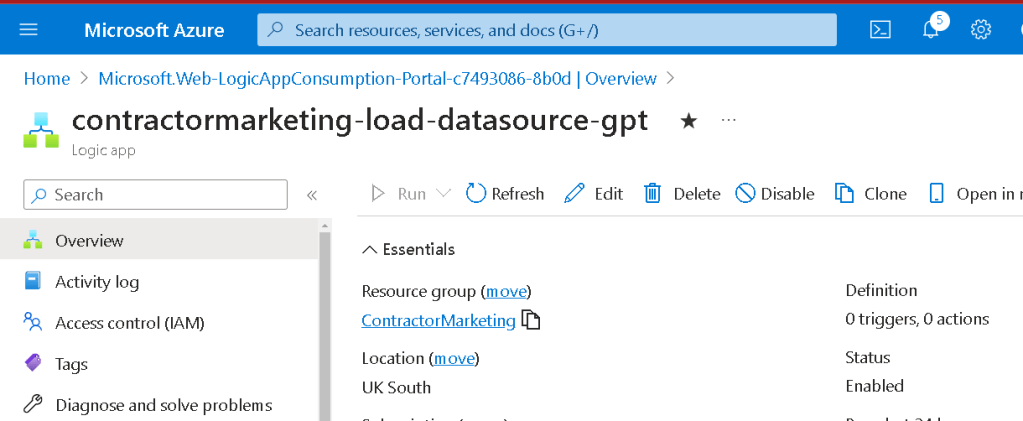Click the Run button
The height and width of the screenshot is (421, 1023).
(x=399, y=194)
